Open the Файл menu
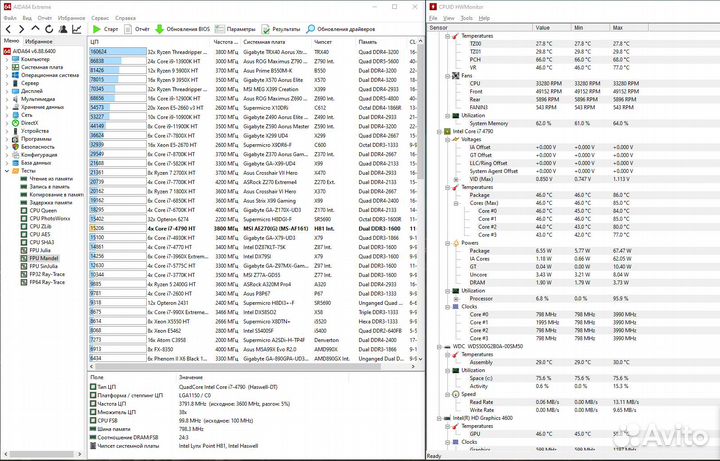 (10, 18)
